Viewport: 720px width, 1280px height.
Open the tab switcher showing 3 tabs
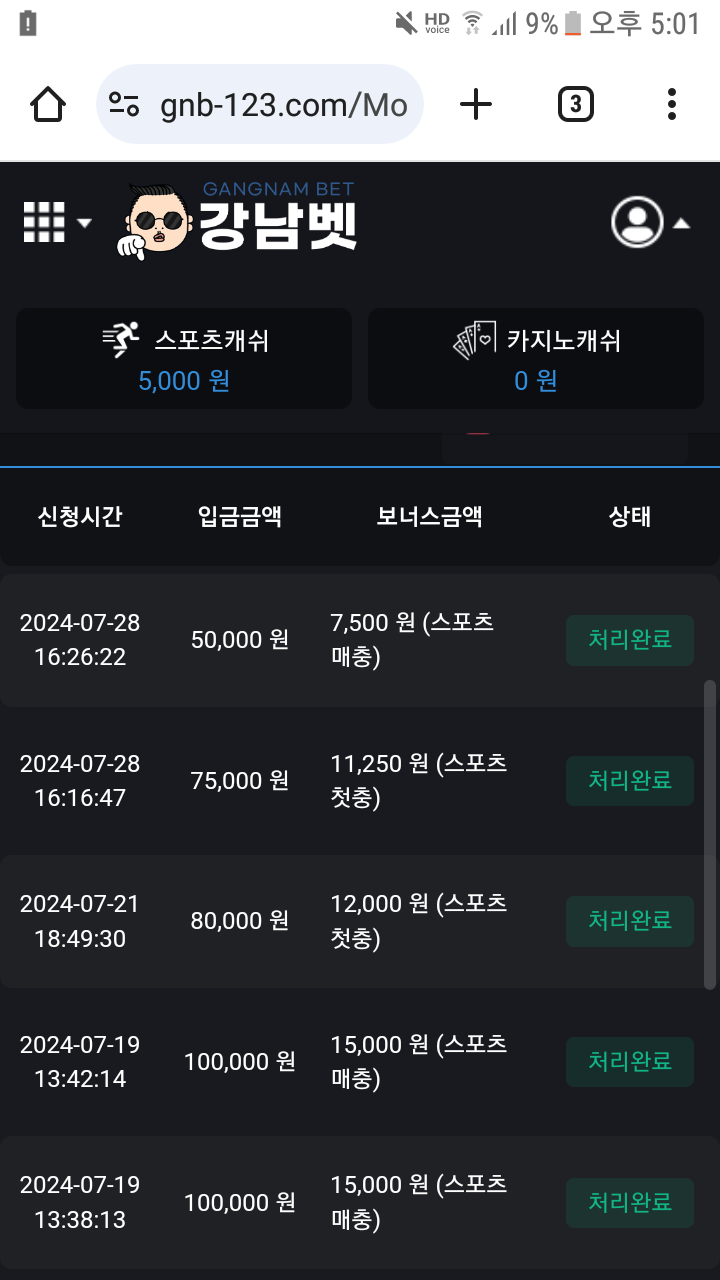click(575, 104)
